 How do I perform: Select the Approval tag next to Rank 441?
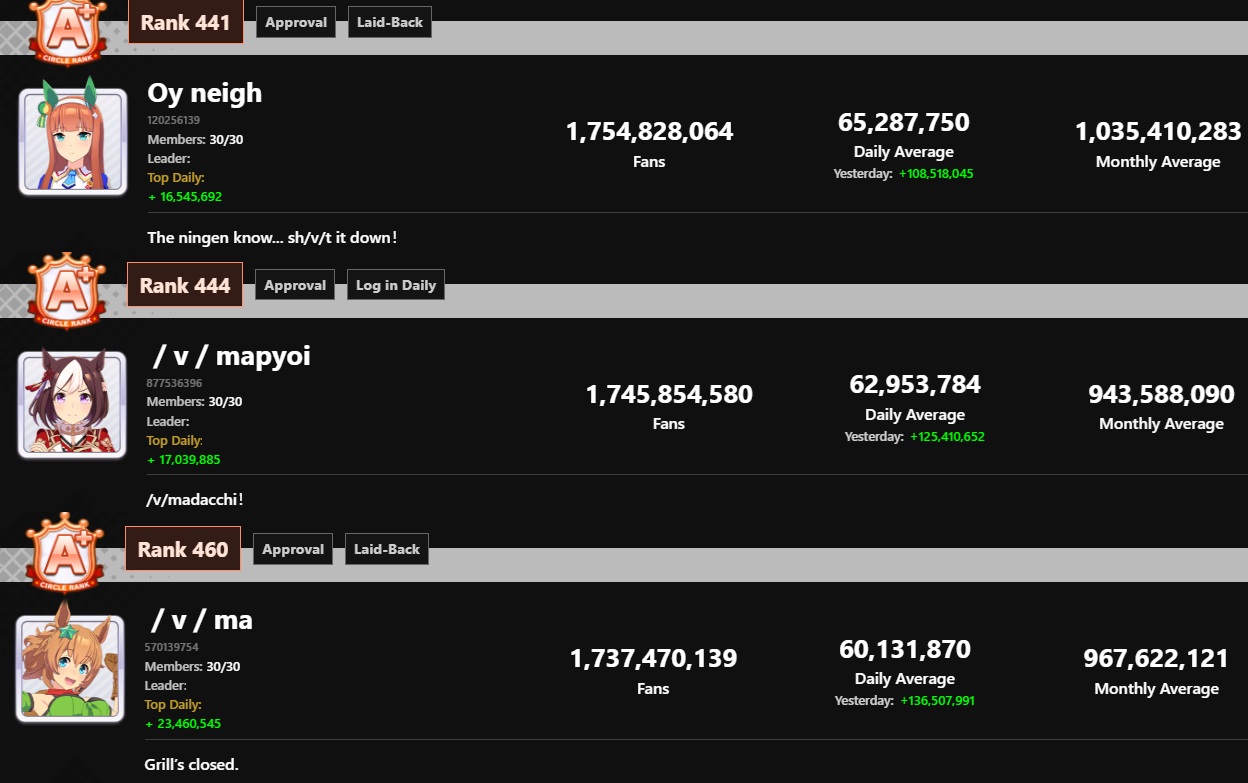pyautogui.click(x=296, y=22)
